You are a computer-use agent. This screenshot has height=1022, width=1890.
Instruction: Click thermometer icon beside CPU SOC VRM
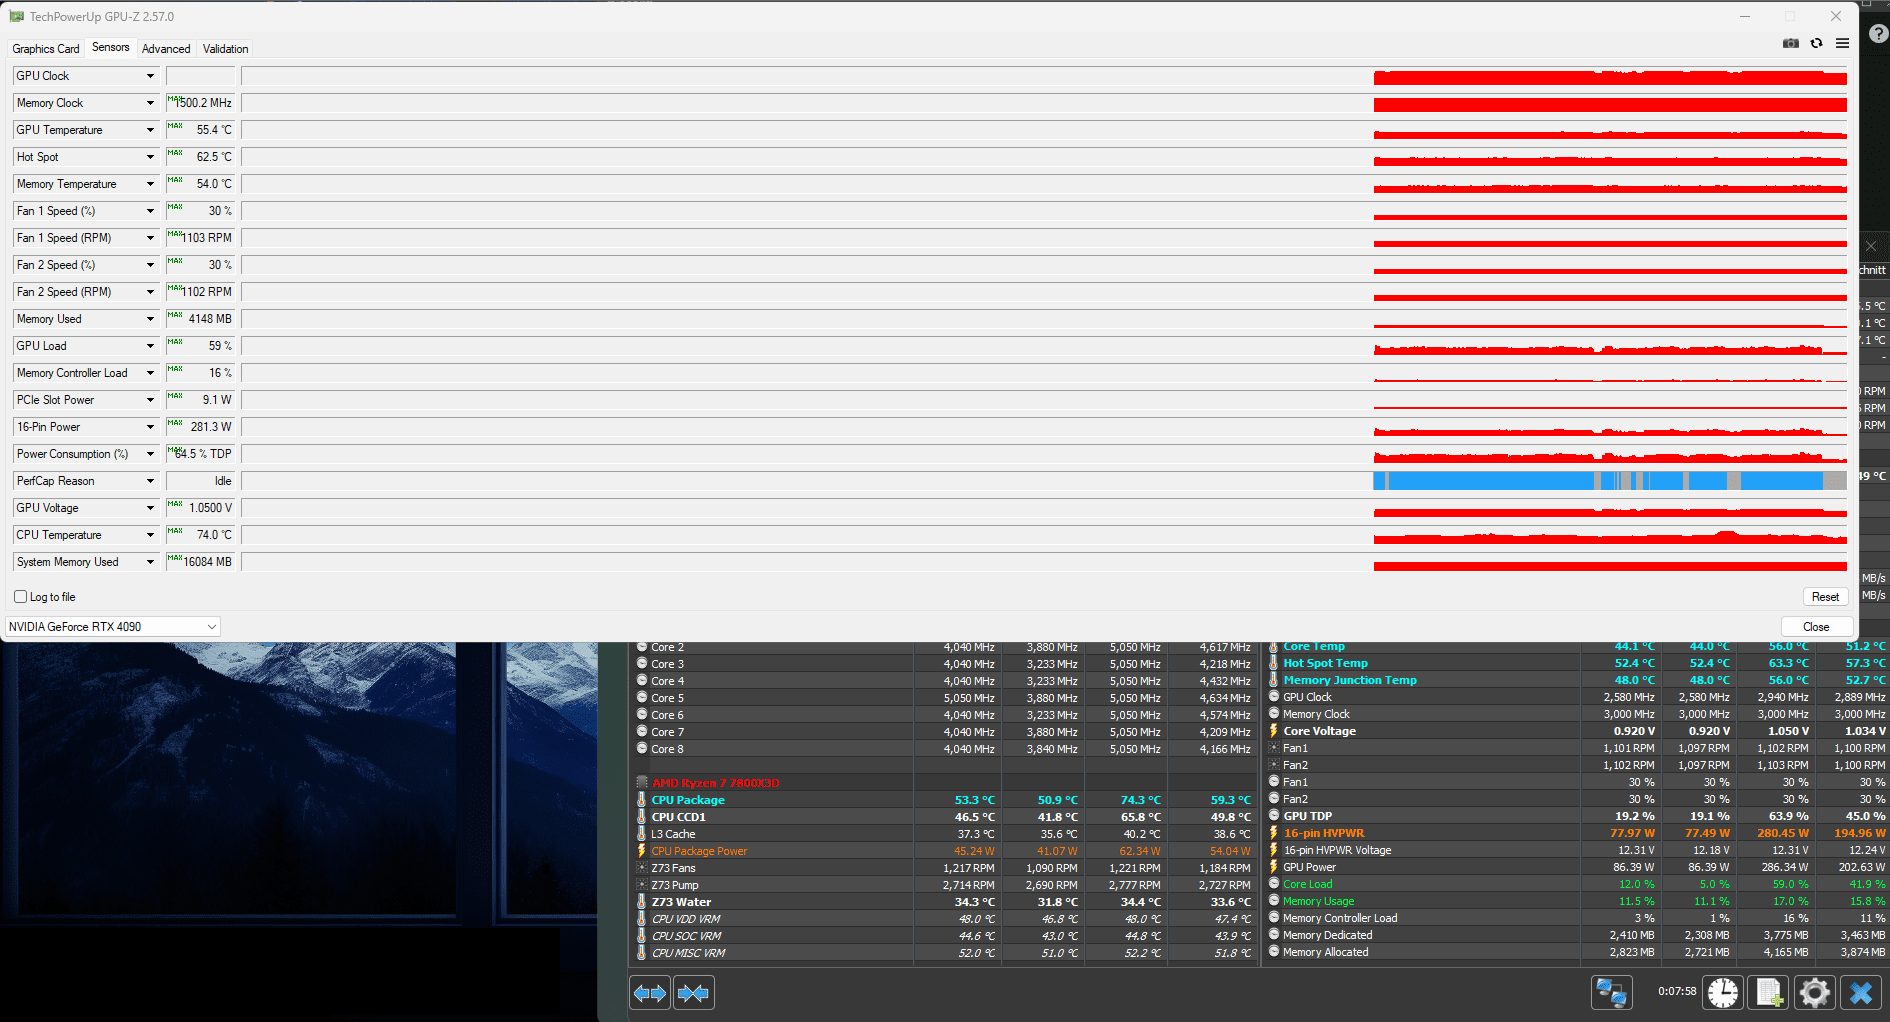point(642,936)
